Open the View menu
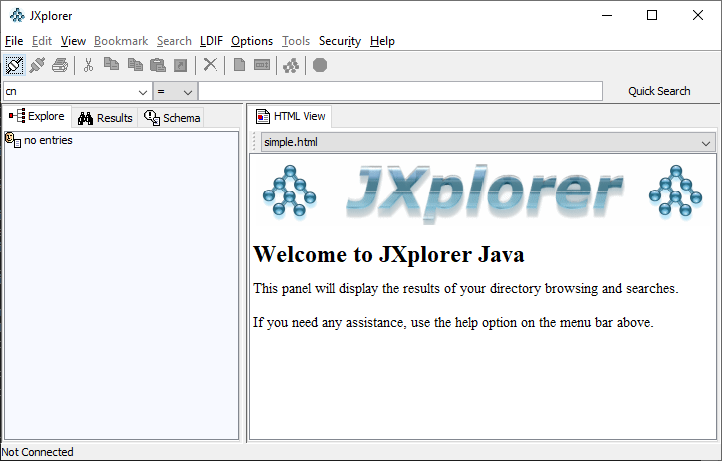This screenshot has height=461, width=722. (73, 41)
